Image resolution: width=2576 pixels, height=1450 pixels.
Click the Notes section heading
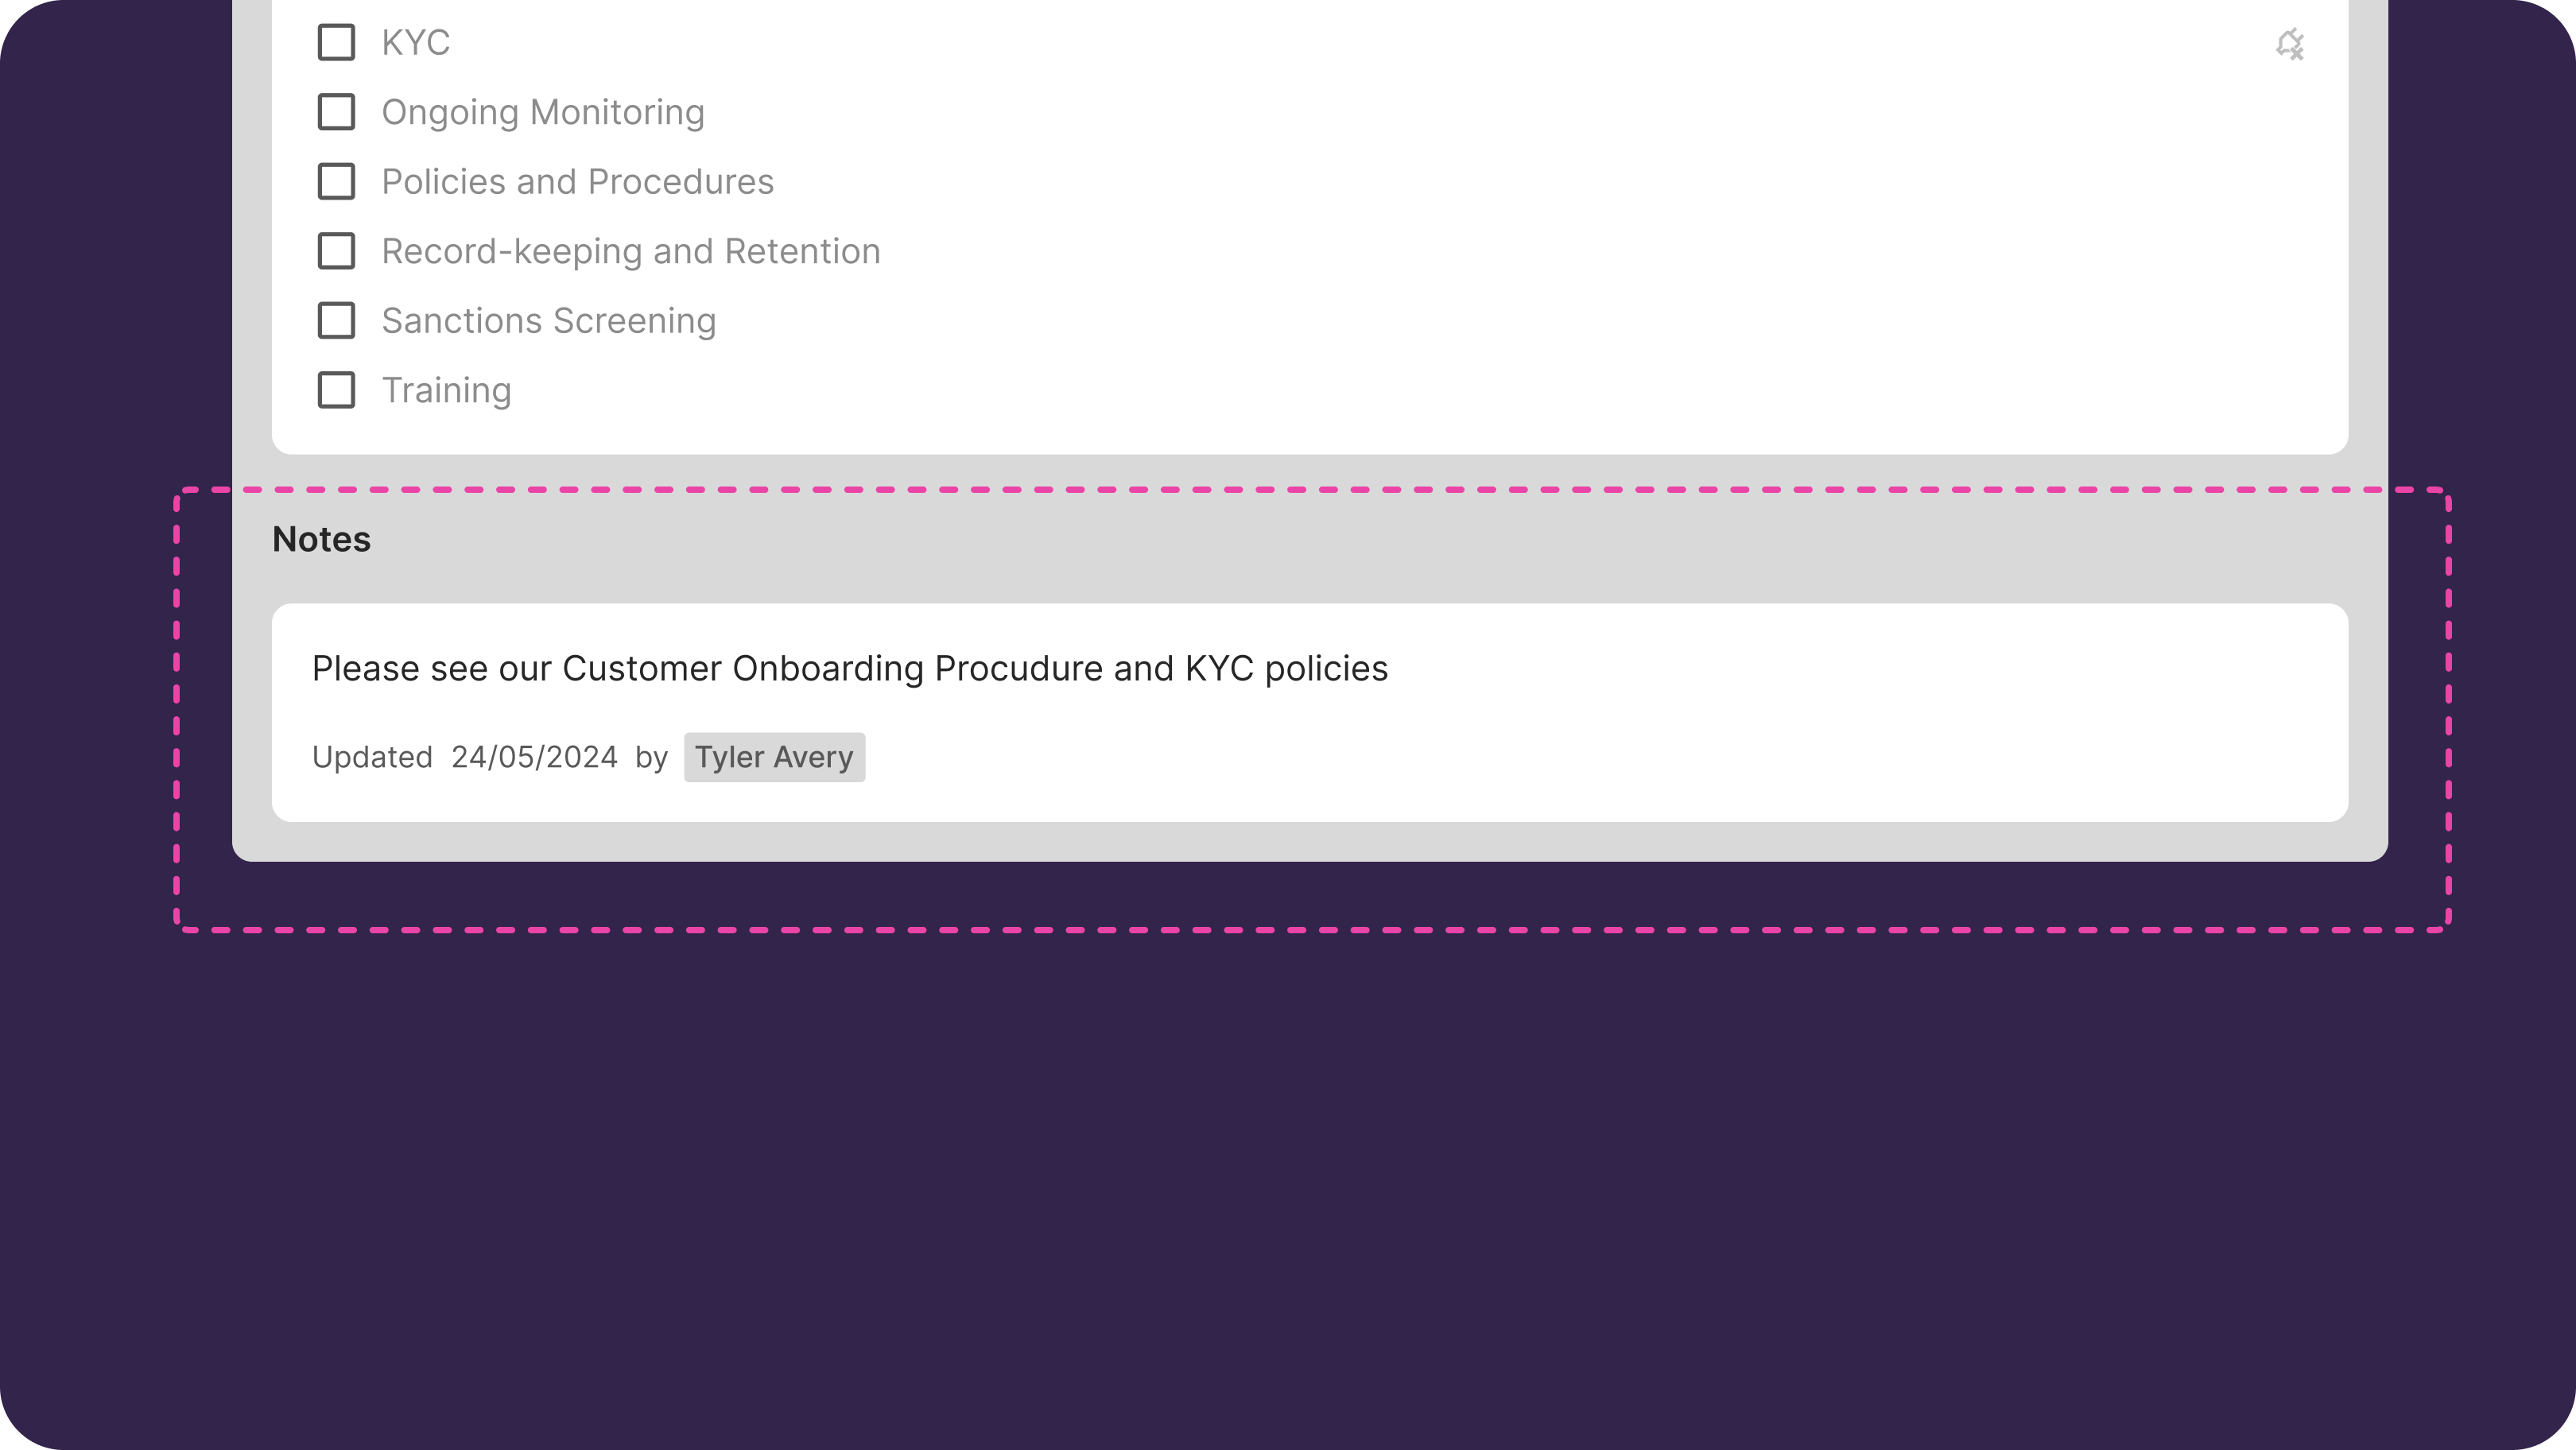(x=321, y=539)
